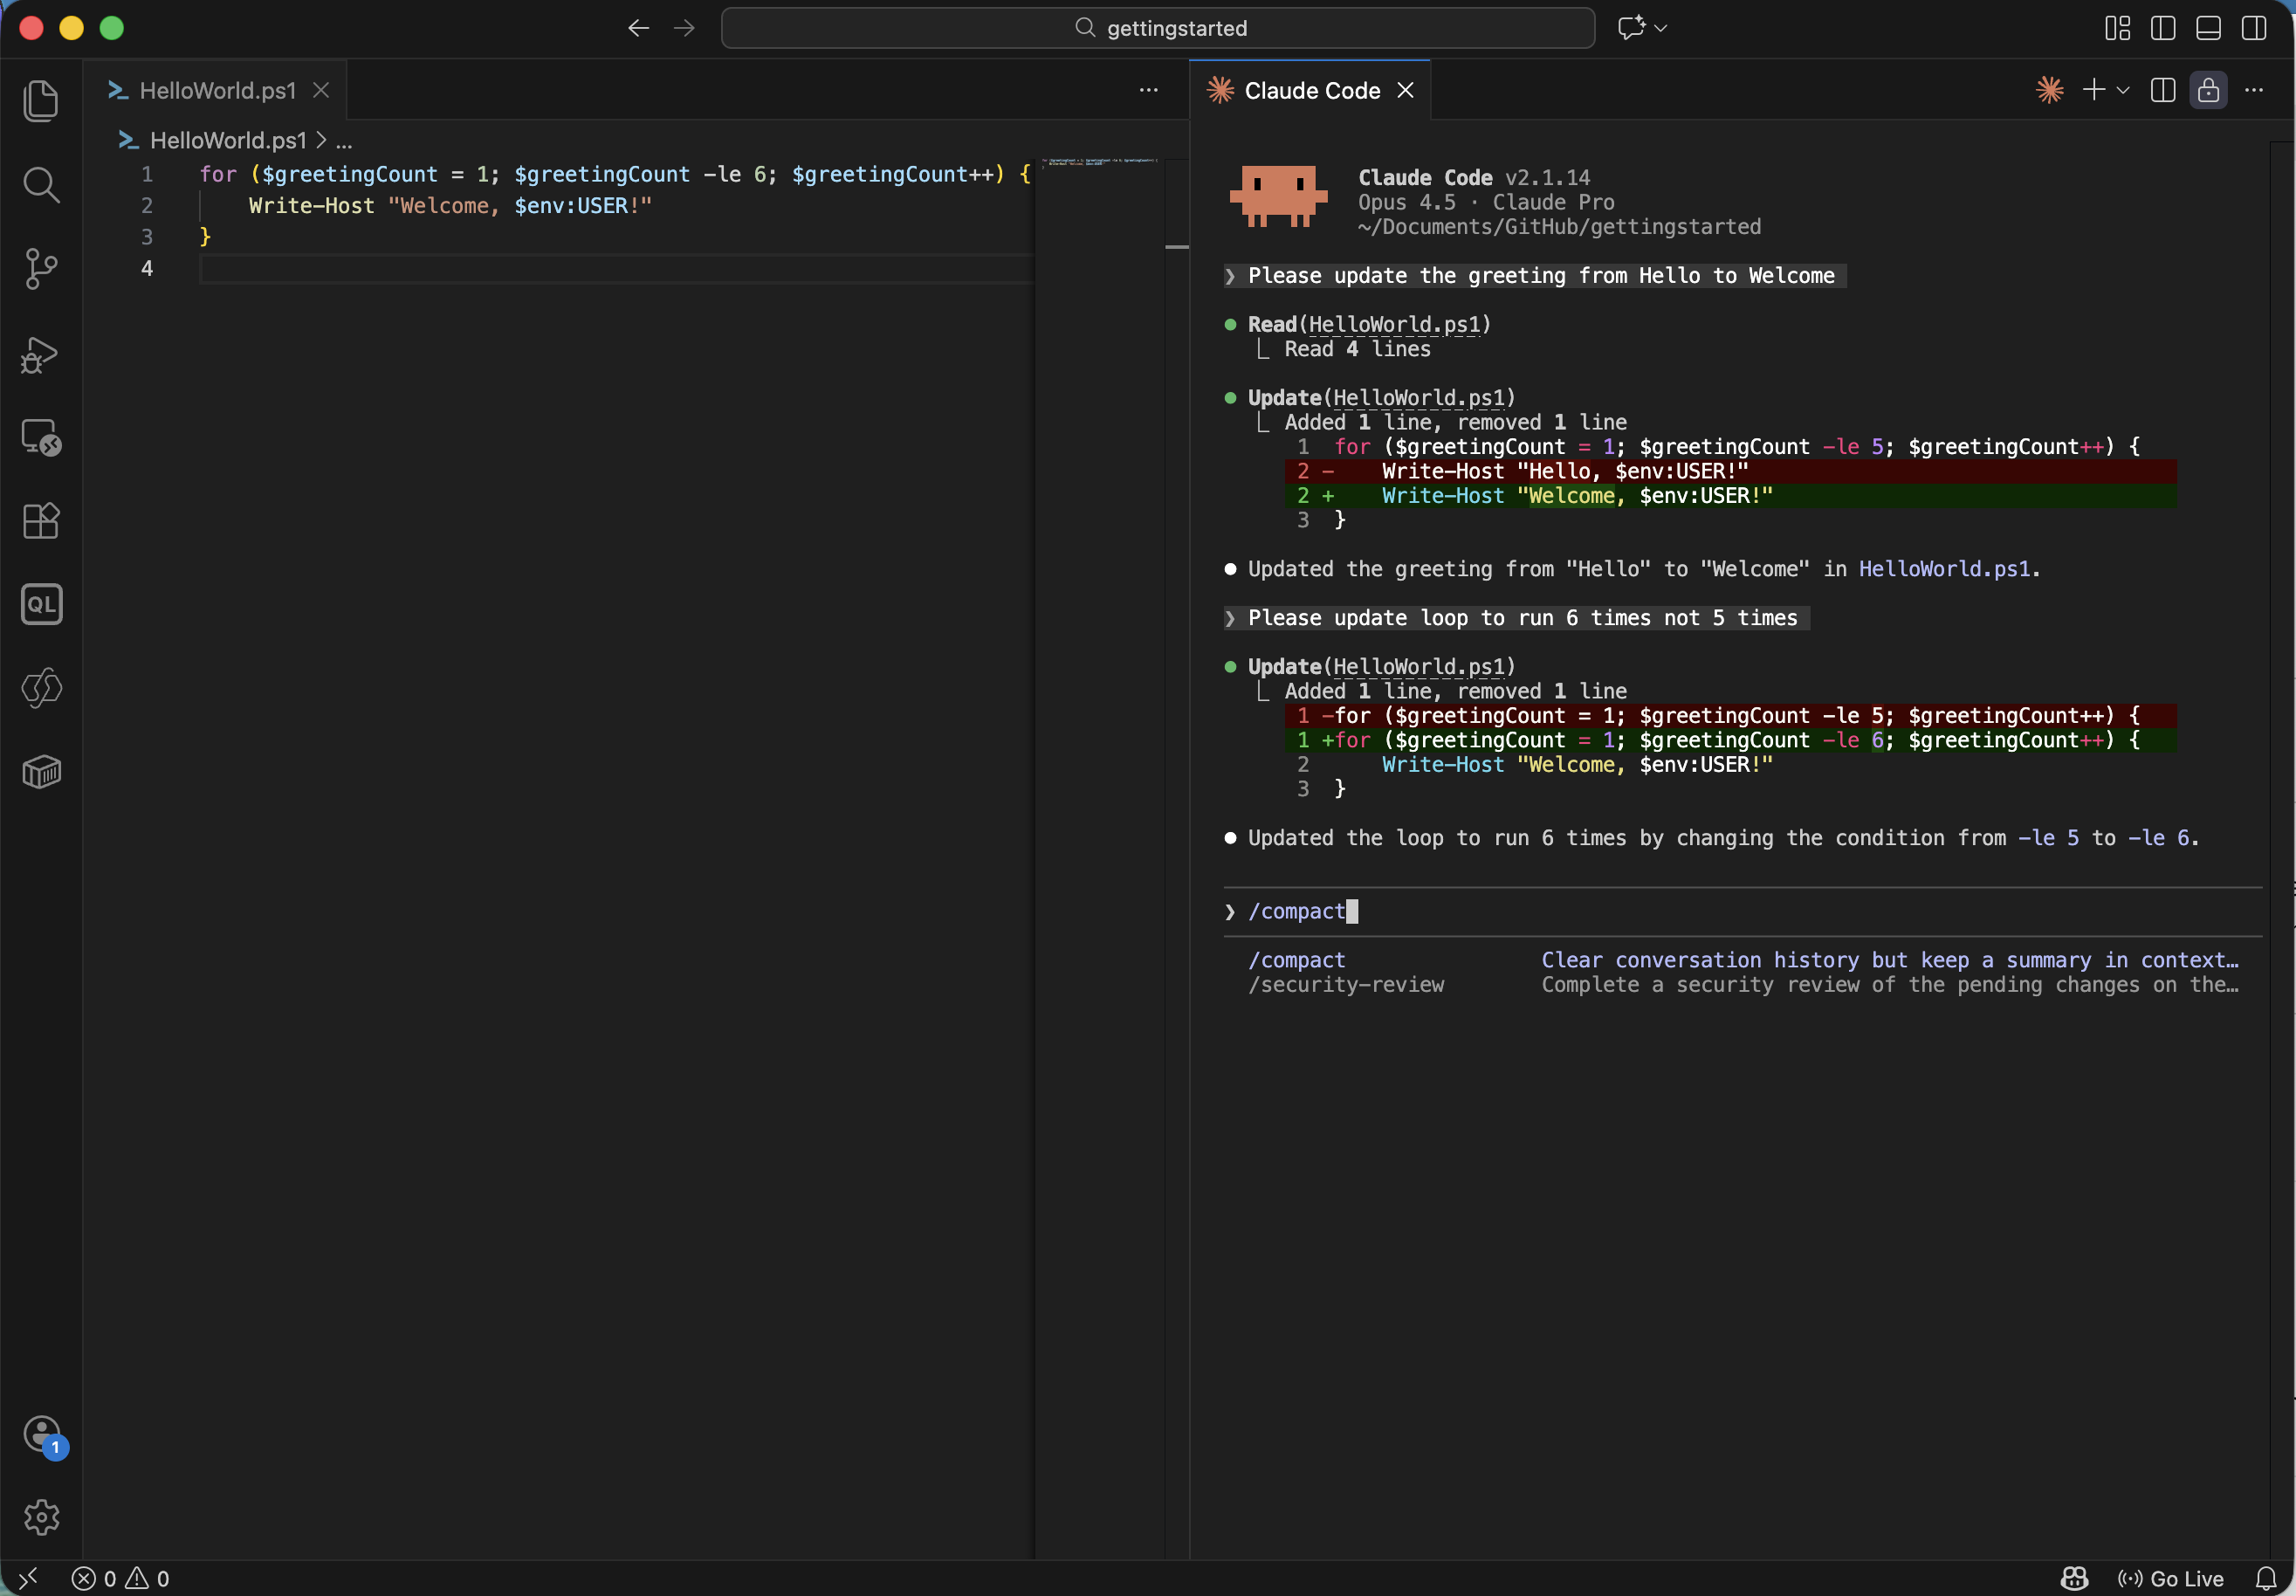Image resolution: width=2296 pixels, height=1596 pixels.
Task: Select the Claude Code tab
Action: coord(1311,90)
